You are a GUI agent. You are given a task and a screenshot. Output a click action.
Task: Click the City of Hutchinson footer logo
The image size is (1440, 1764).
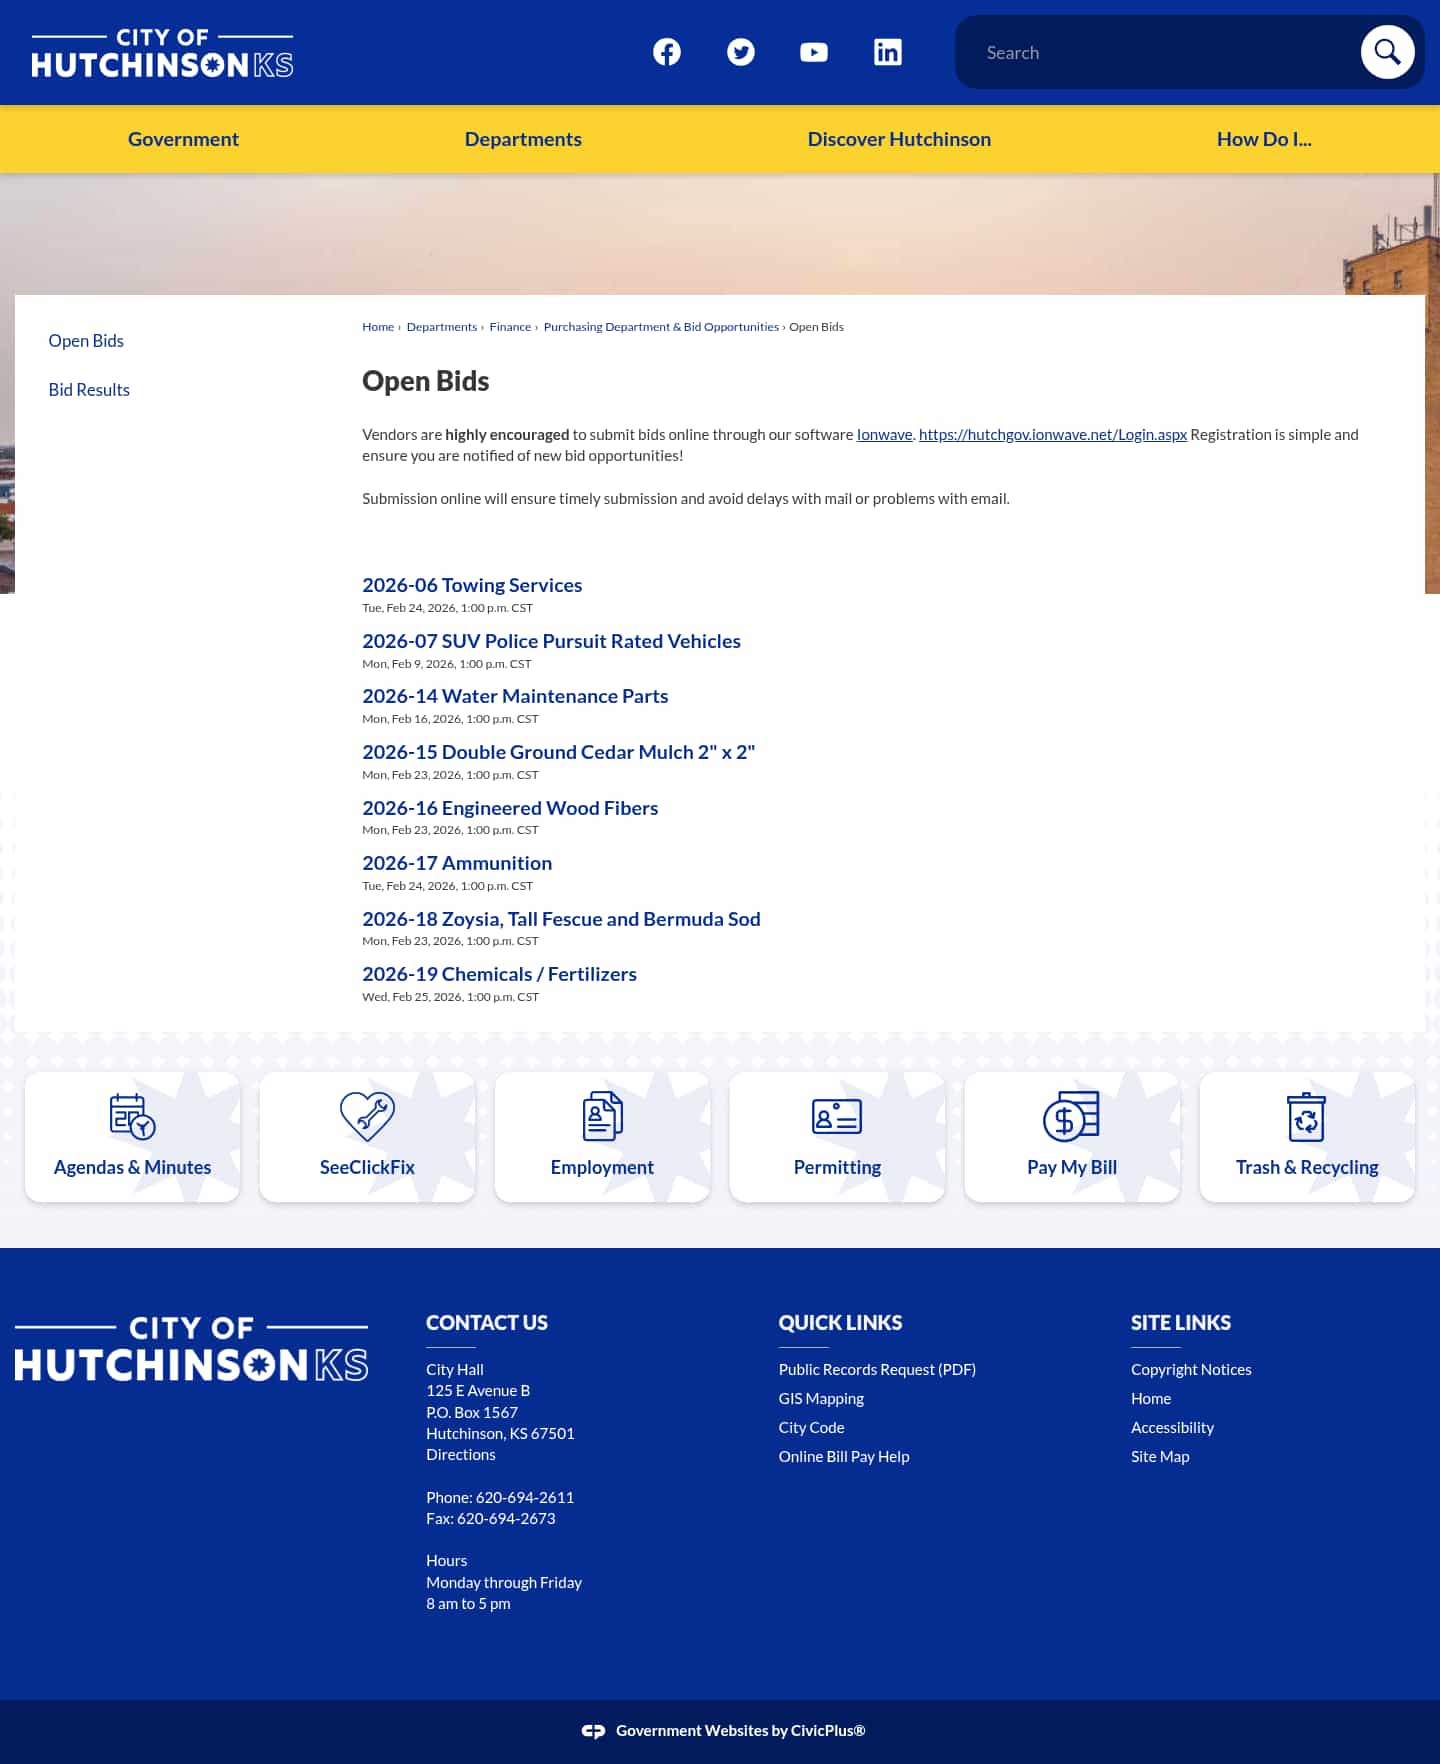[x=191, y=1349]
